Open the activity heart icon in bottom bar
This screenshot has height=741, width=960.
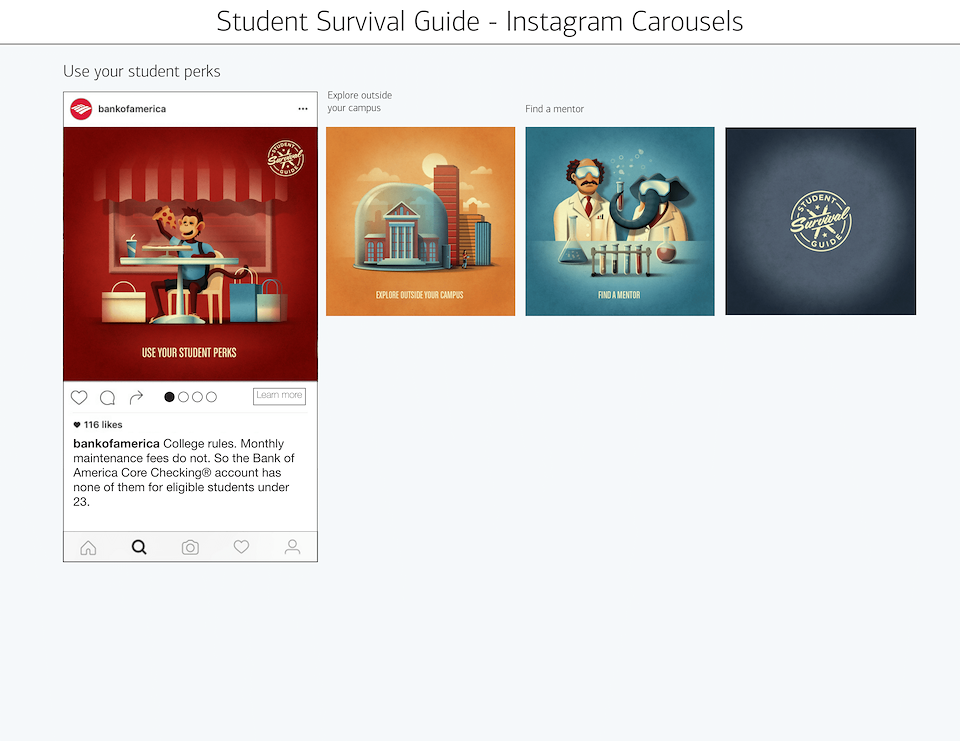(x=241, y=547)
